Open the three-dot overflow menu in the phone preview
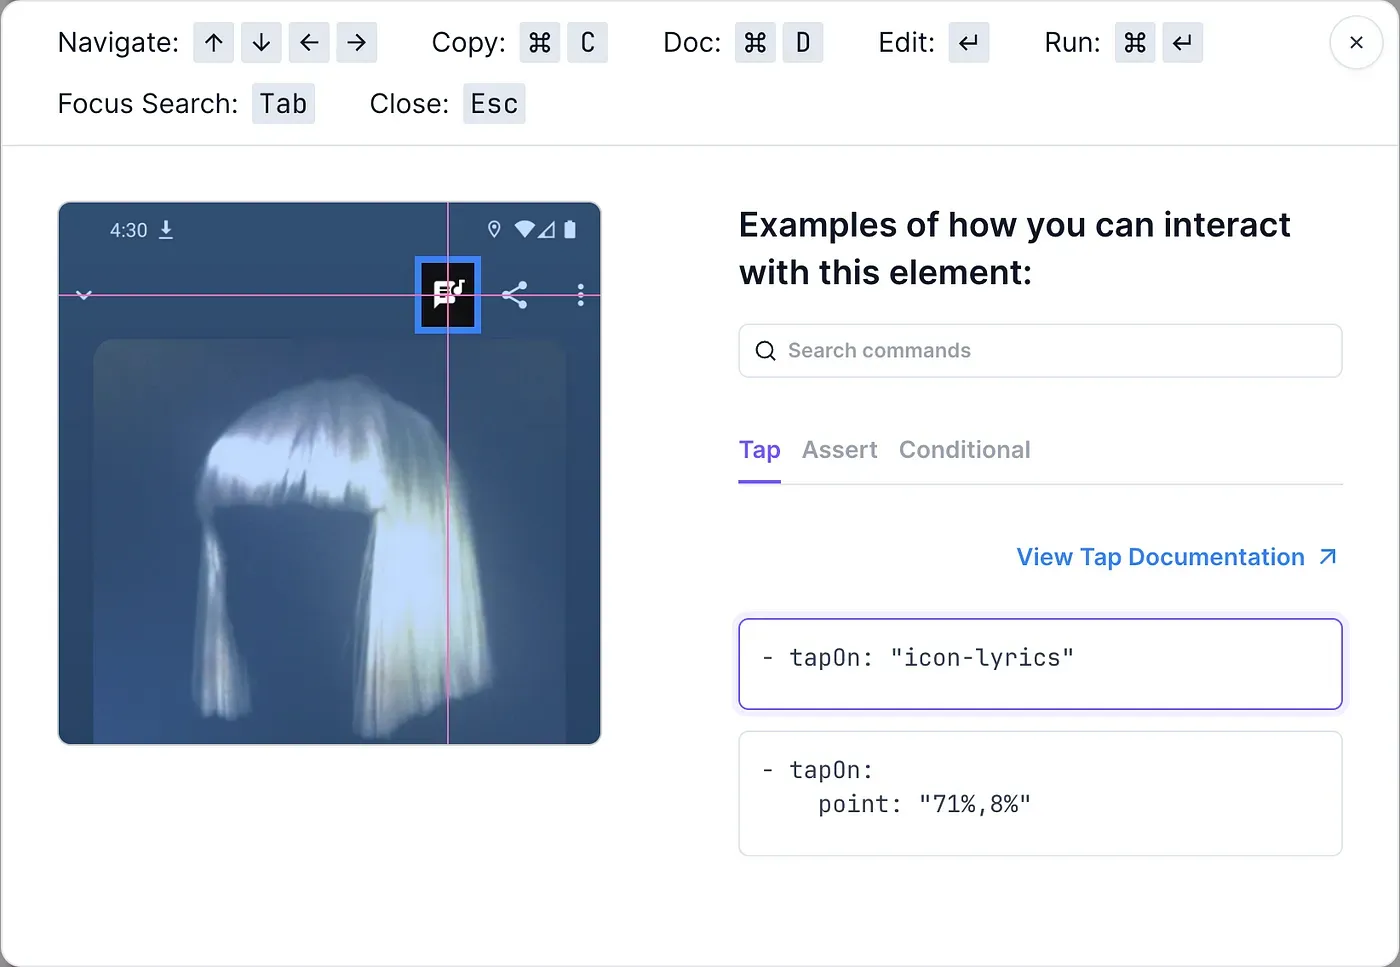1400x967 pixels. [580, 295]
